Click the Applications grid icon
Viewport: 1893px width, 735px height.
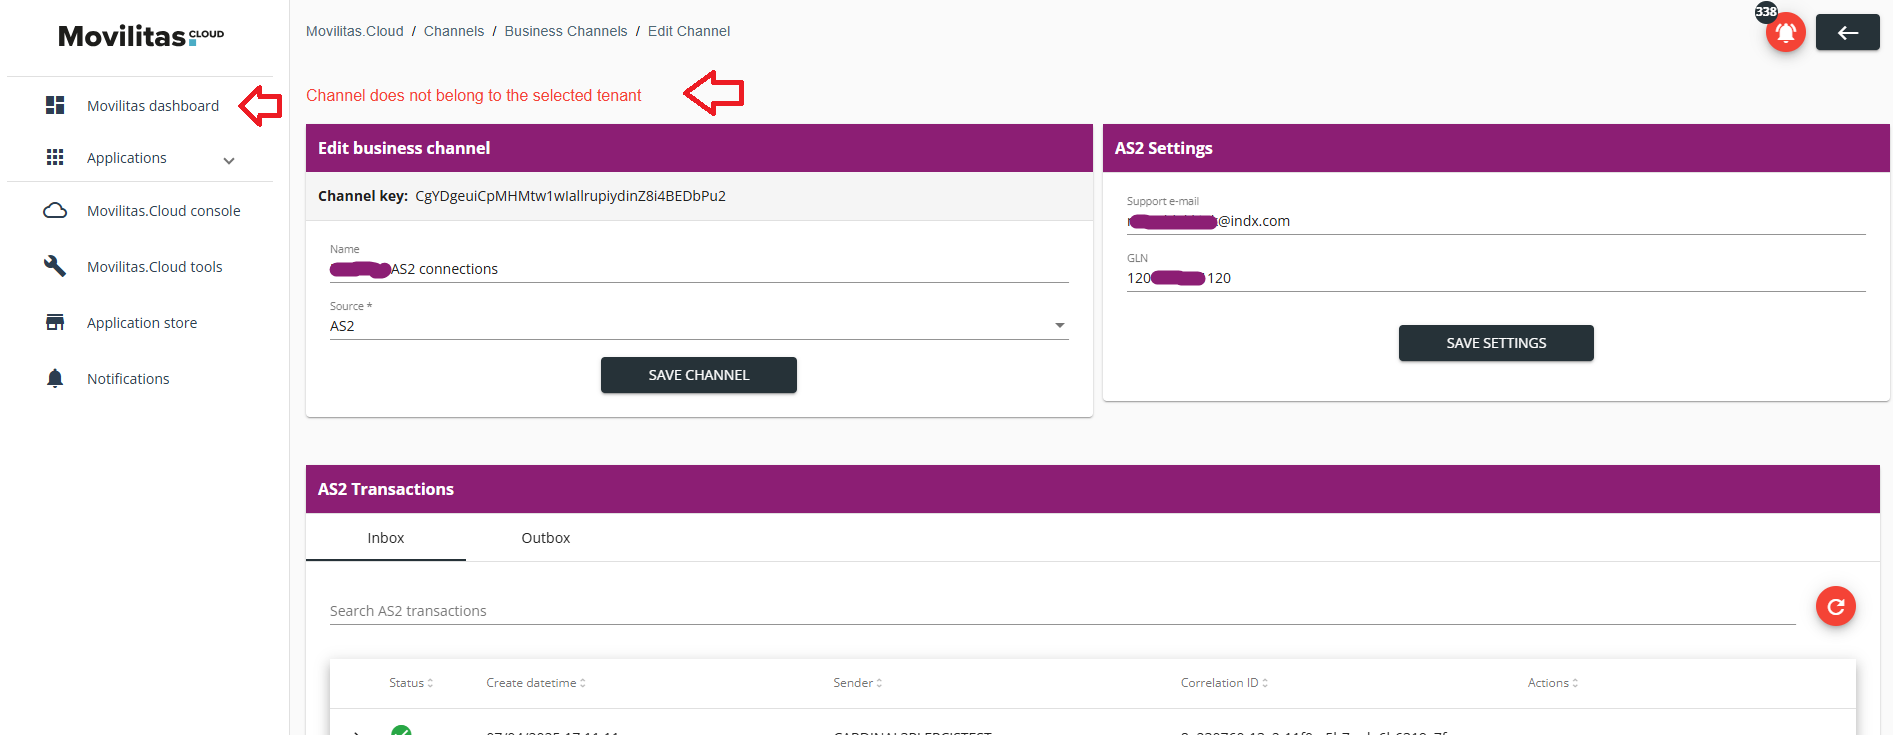[55, 157]
